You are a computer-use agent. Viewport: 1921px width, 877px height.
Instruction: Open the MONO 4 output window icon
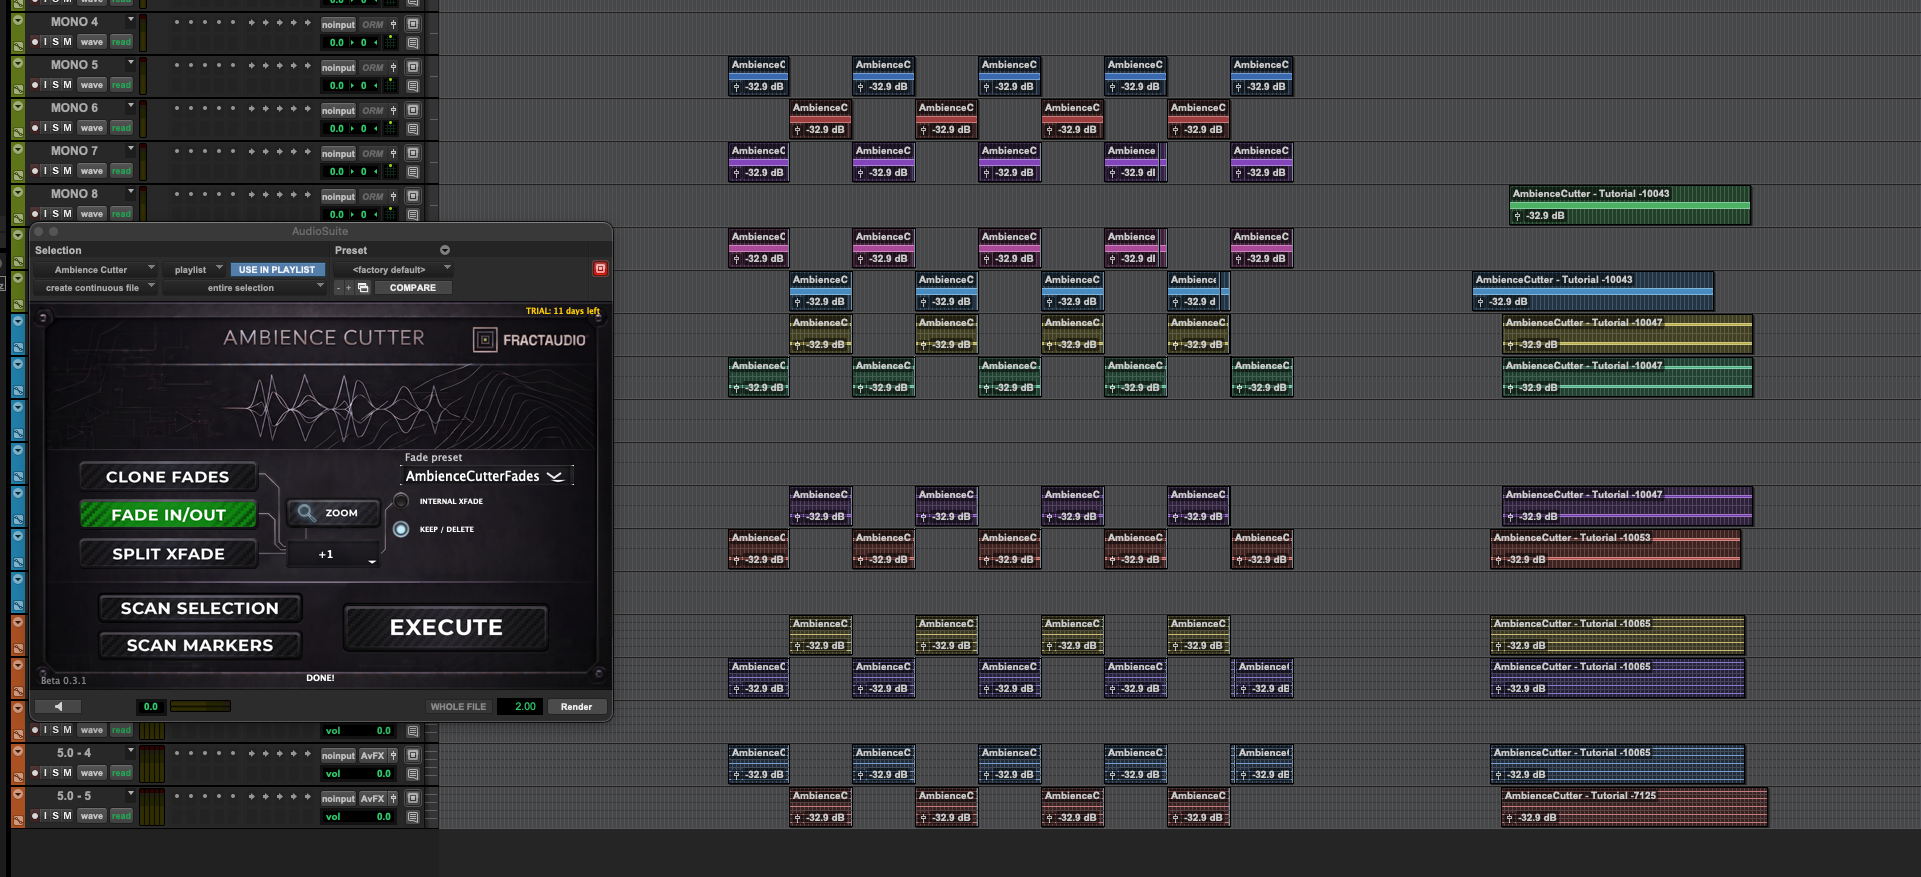point(413,24)
